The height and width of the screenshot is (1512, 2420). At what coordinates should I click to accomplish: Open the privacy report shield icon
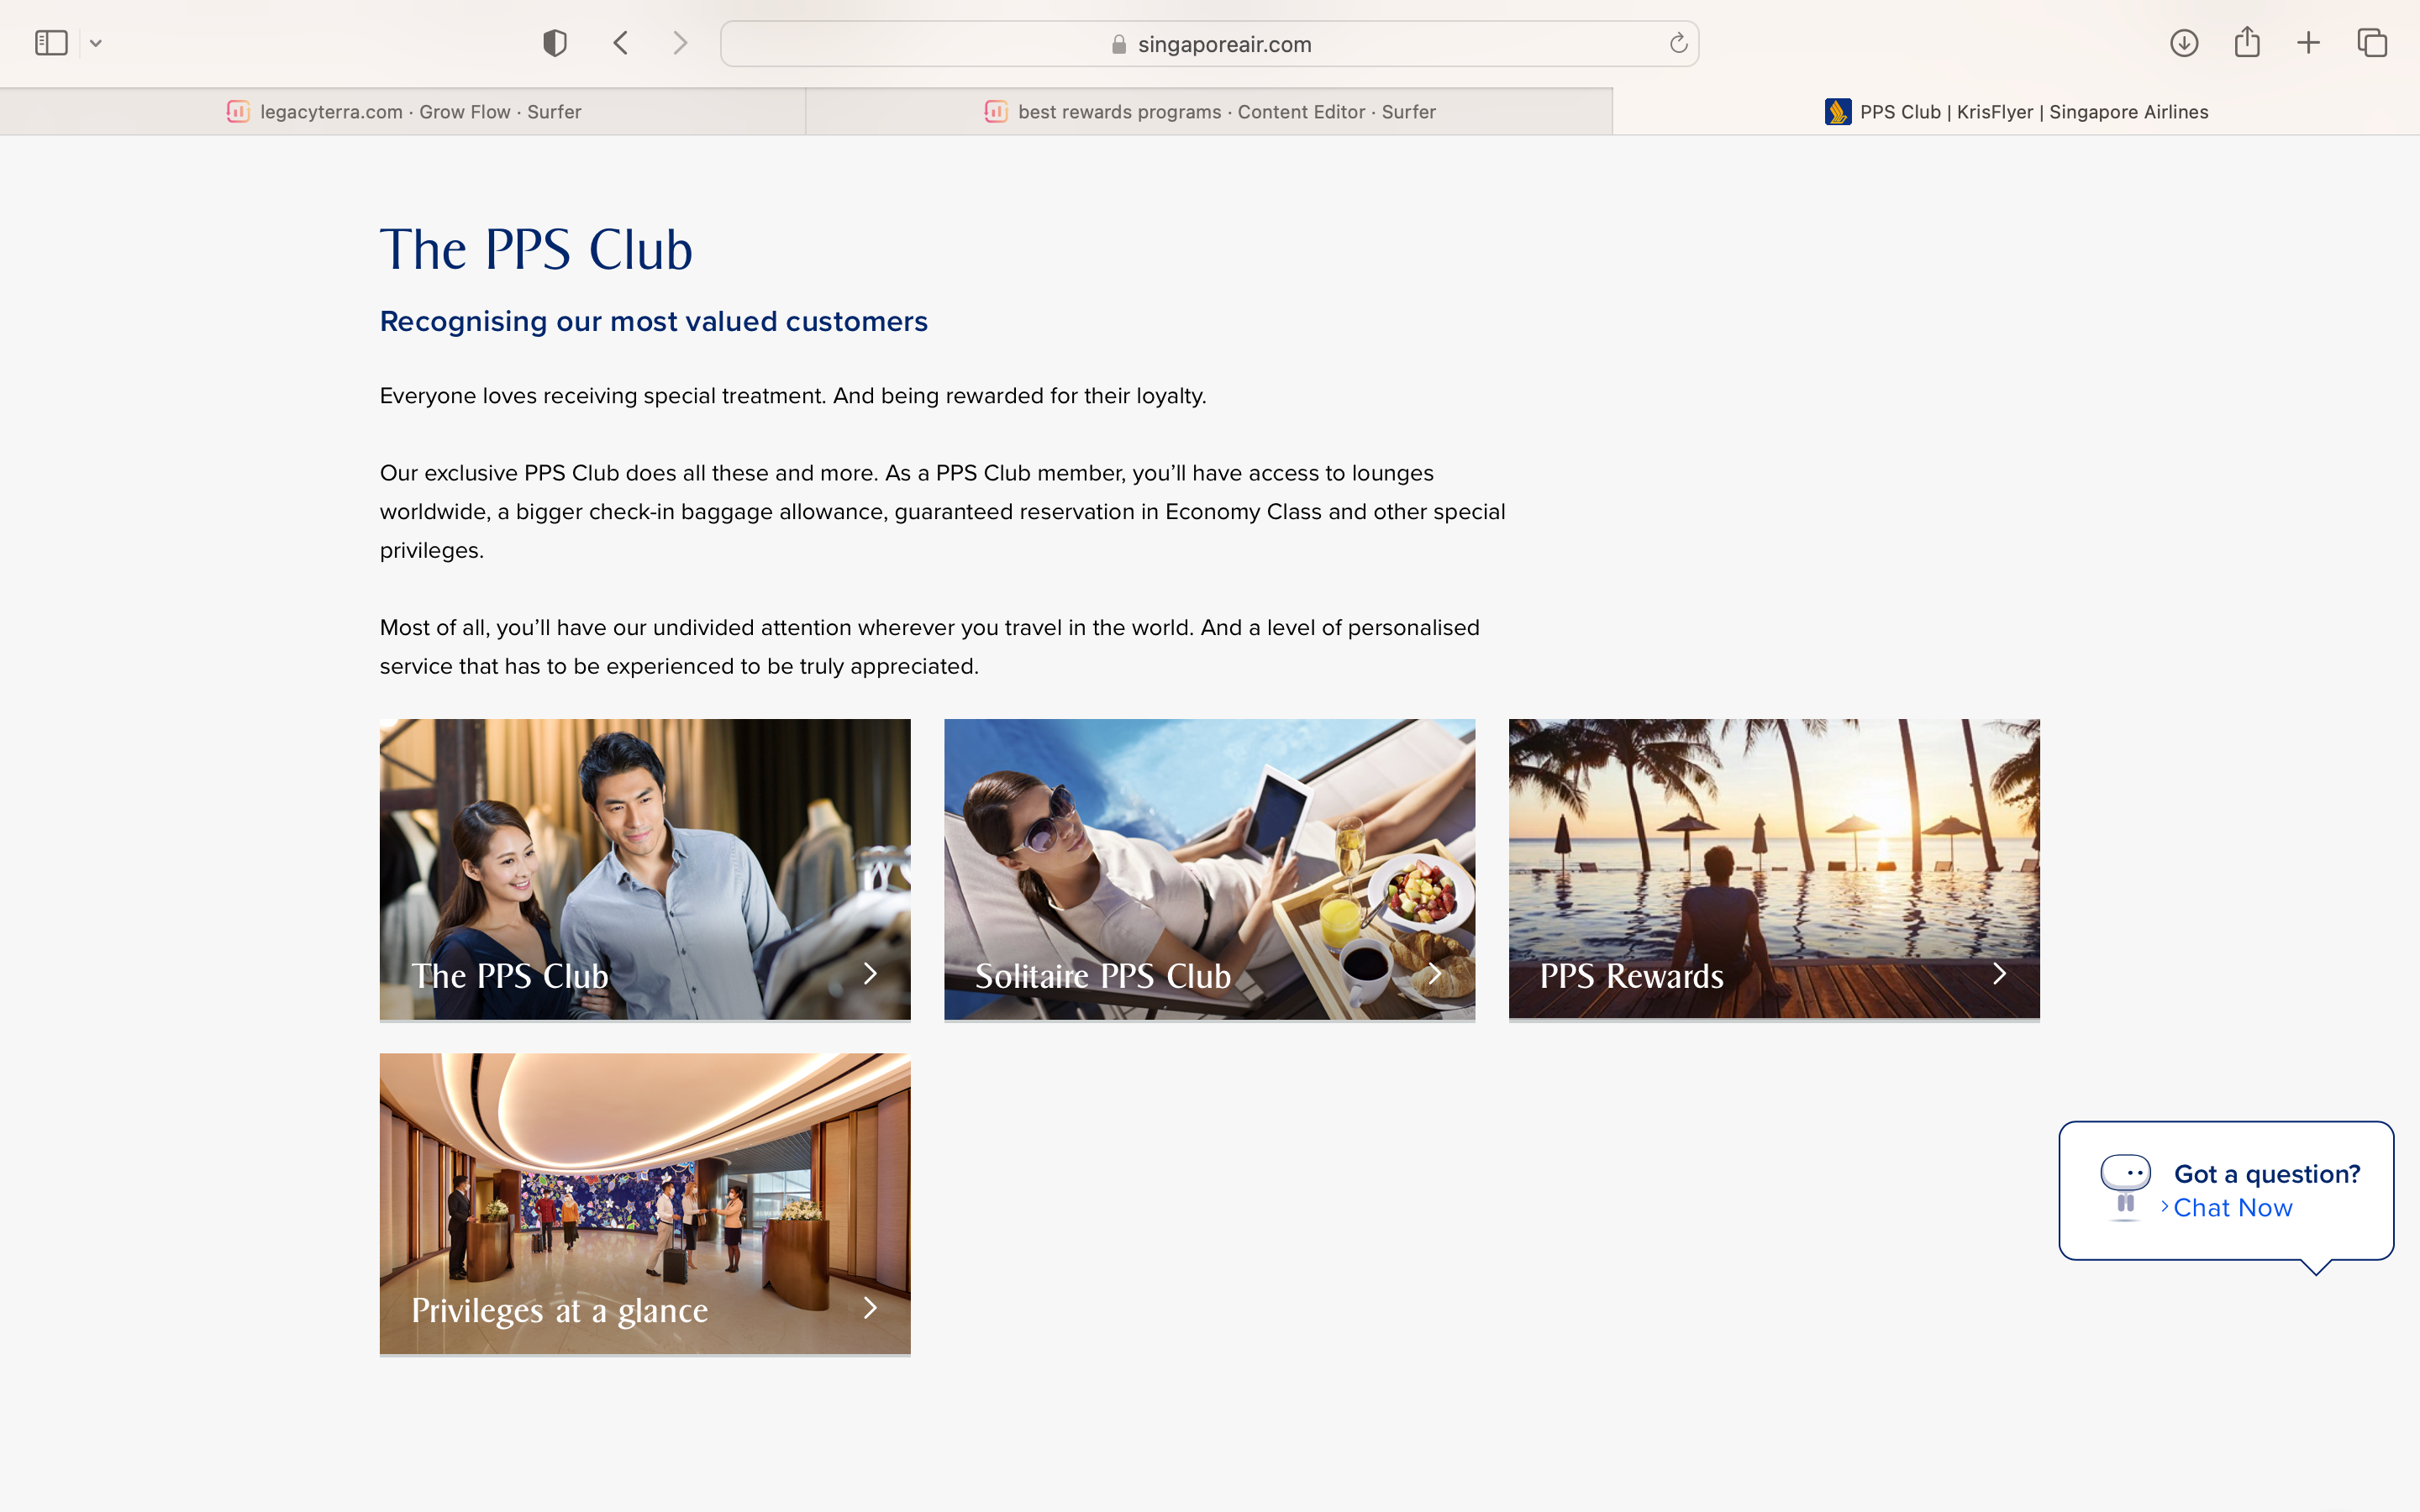click(x=555, y=43)
